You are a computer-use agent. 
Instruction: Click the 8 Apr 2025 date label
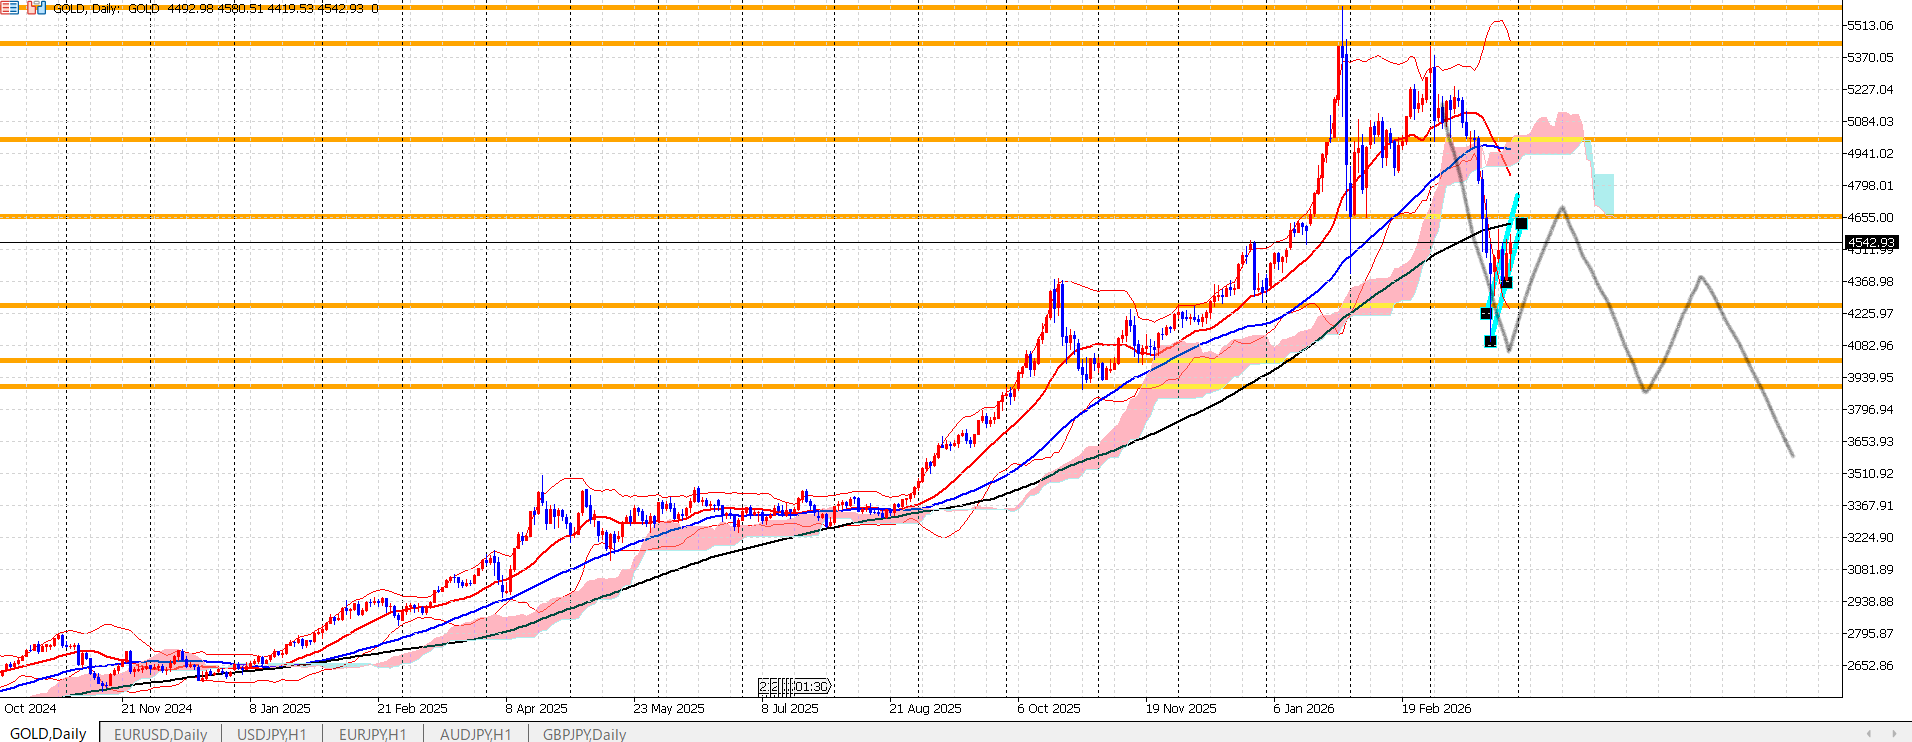[536, 708]
